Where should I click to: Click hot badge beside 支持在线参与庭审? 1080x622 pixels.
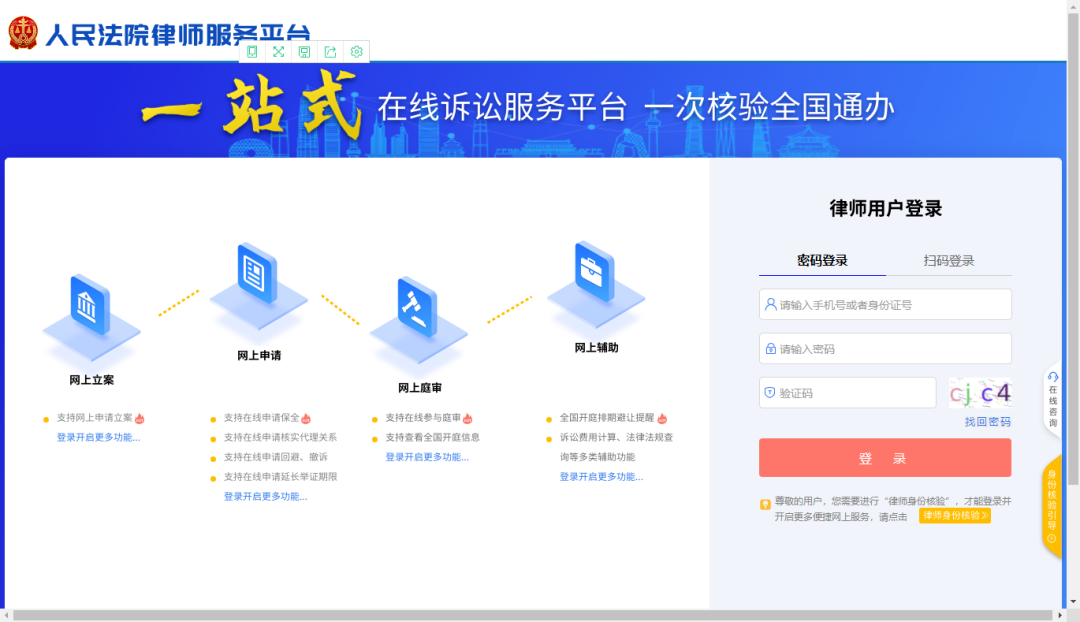468,418
